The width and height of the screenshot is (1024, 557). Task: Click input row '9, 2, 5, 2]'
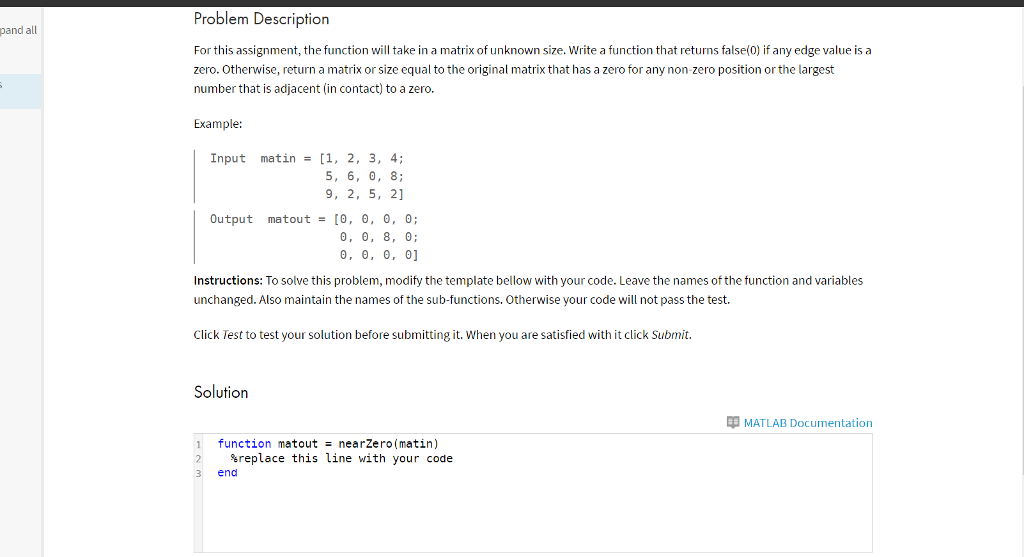click(364, 194)
